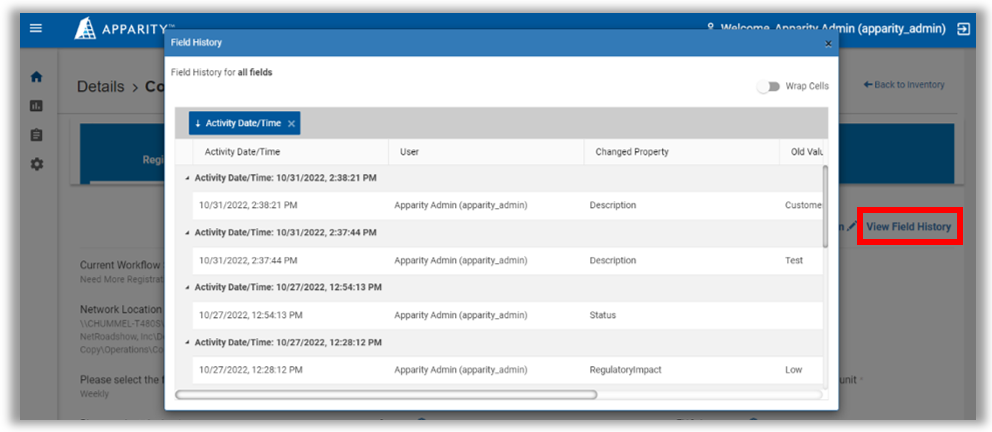Select the 'Description' cell in the 2:37:44 PM row
The height and width of the screenshot is (432, 992).
point(681,260)
